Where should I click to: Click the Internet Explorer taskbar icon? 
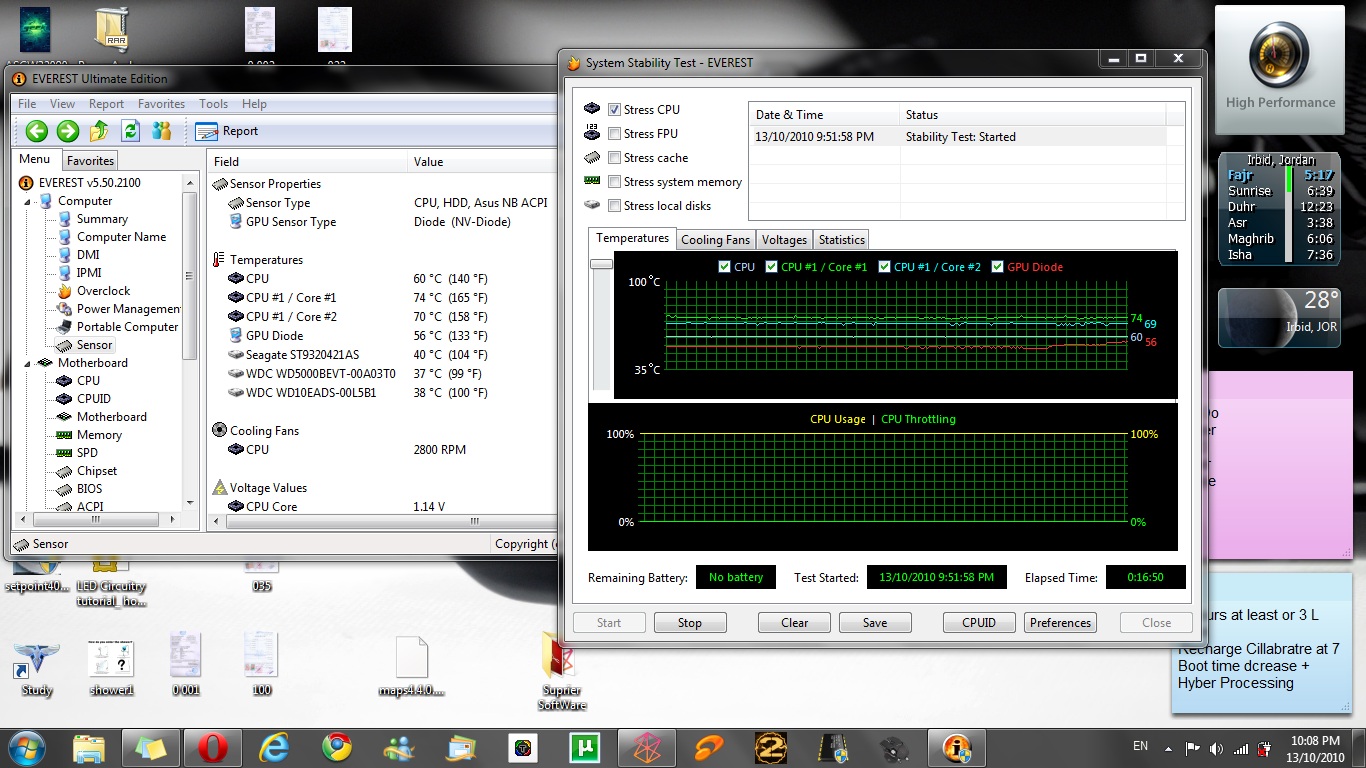click(273, 748)
